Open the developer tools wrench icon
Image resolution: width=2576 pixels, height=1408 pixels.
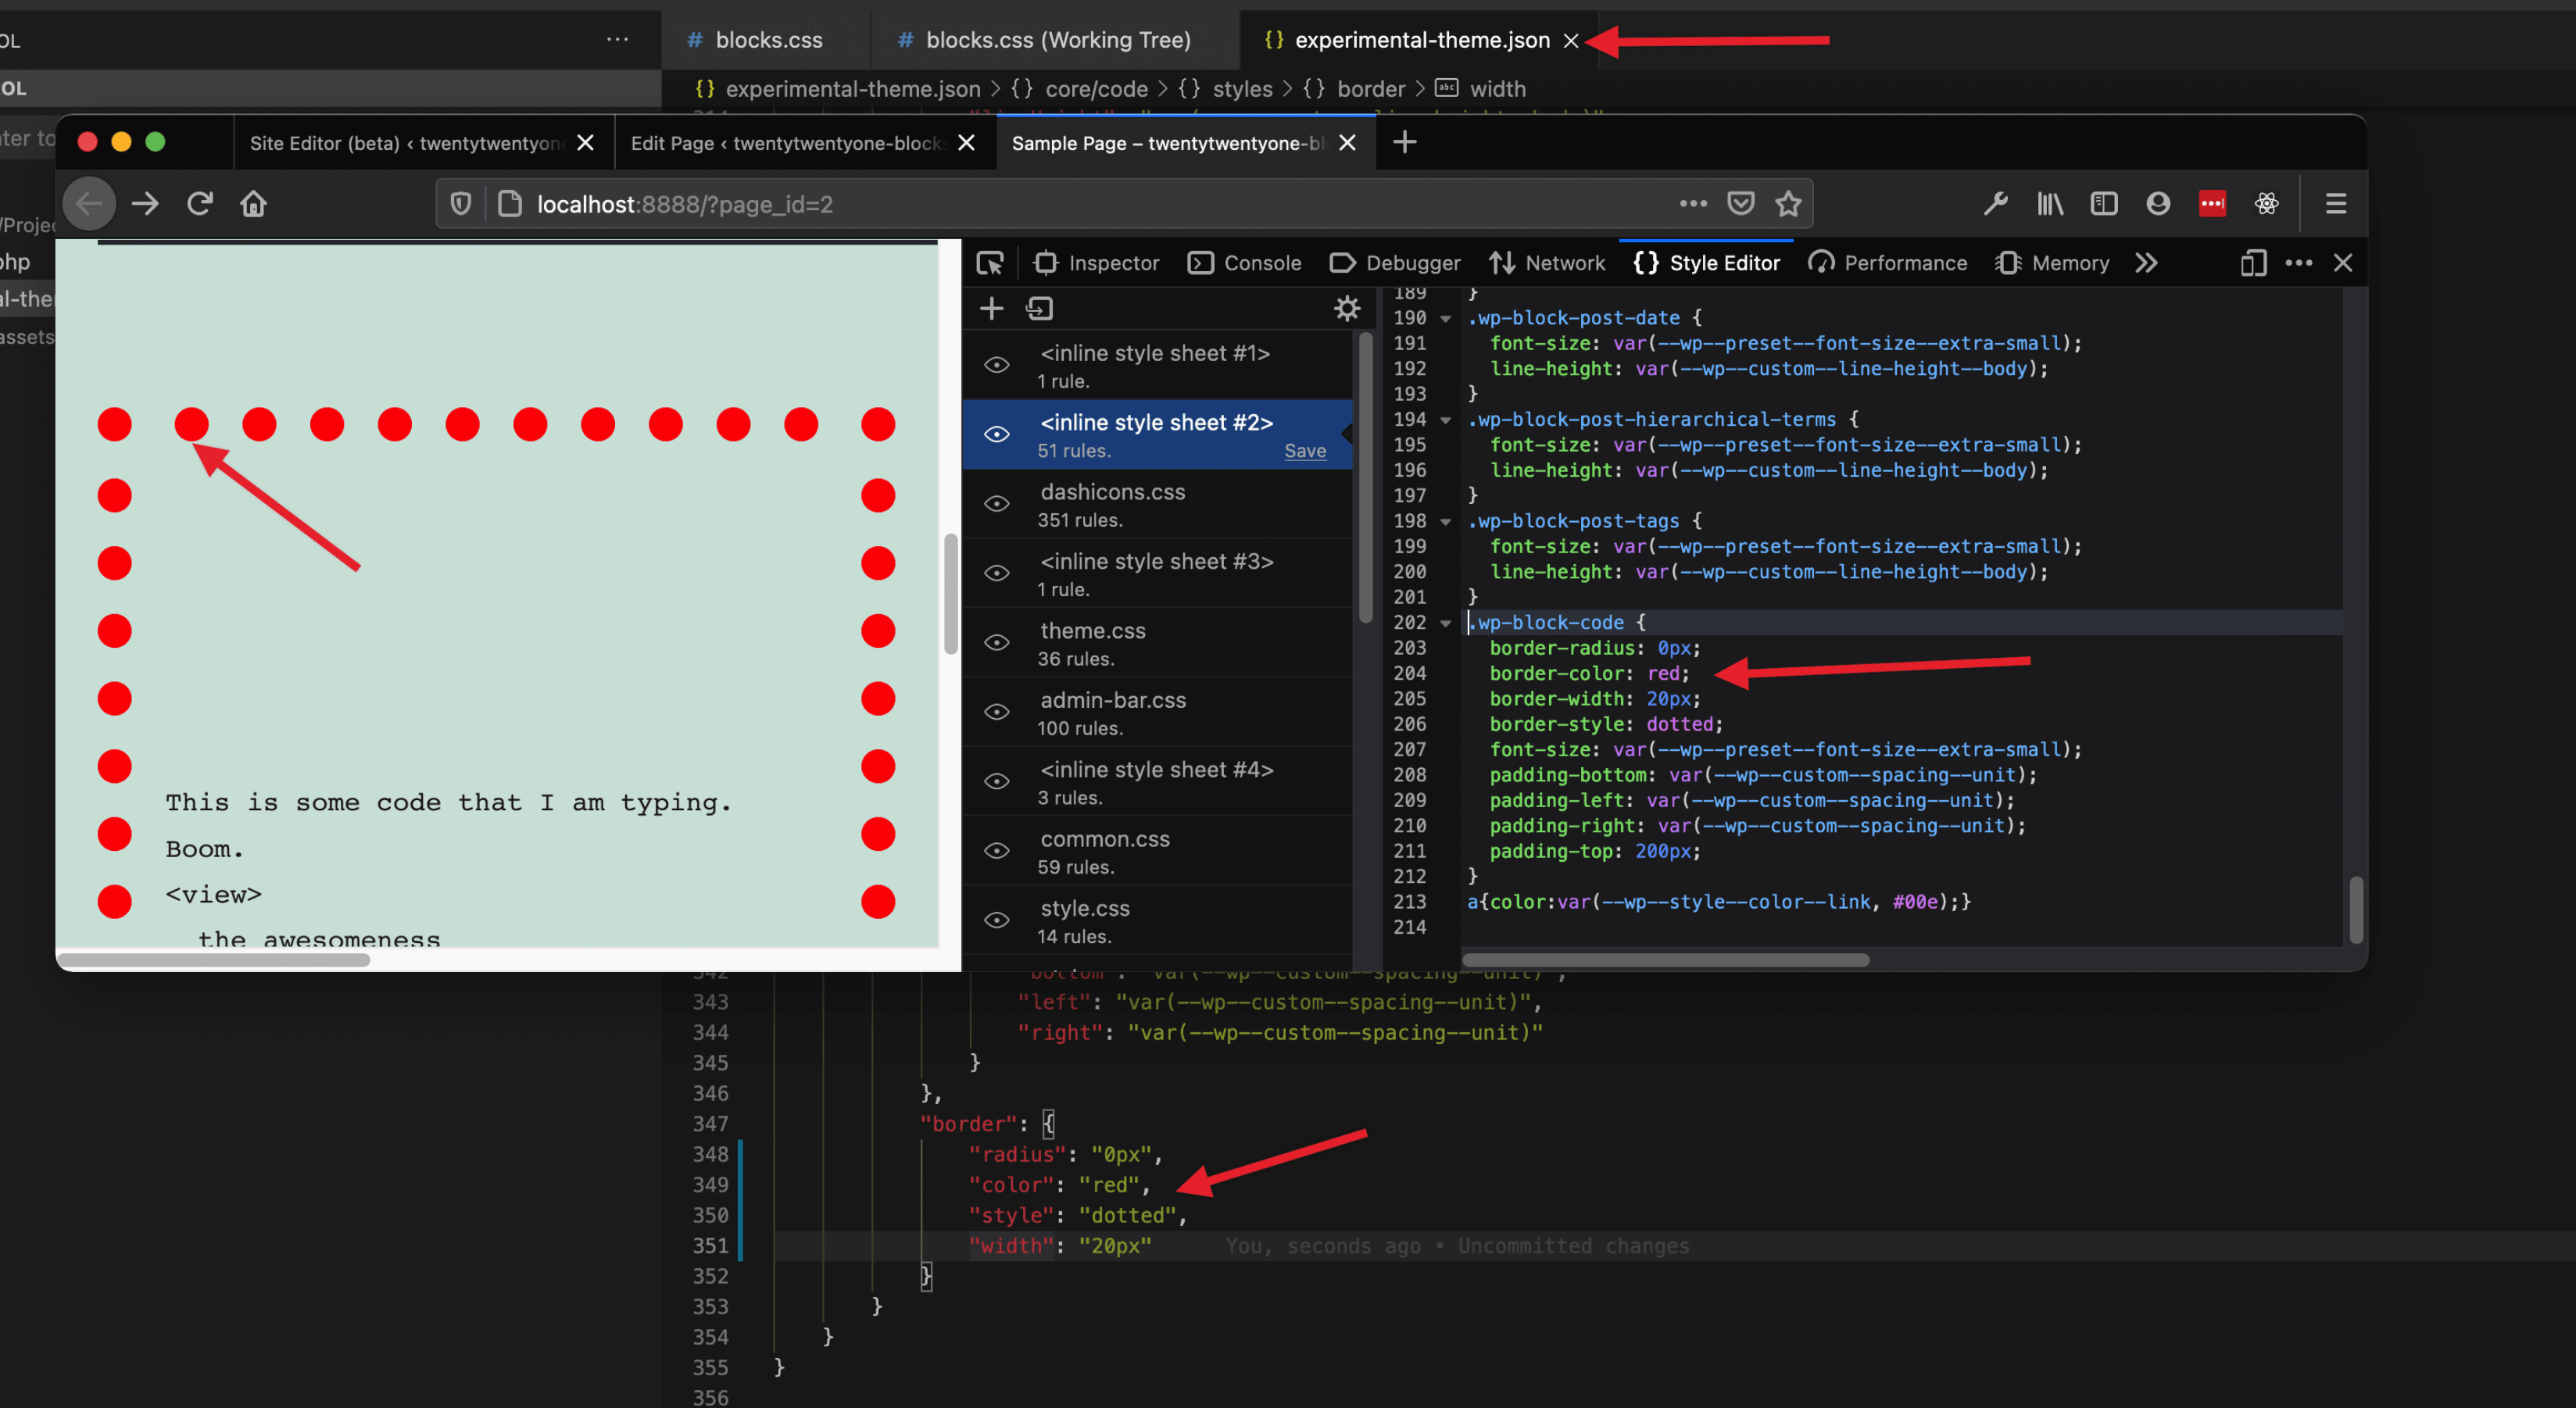click(x=1996, y=204)
